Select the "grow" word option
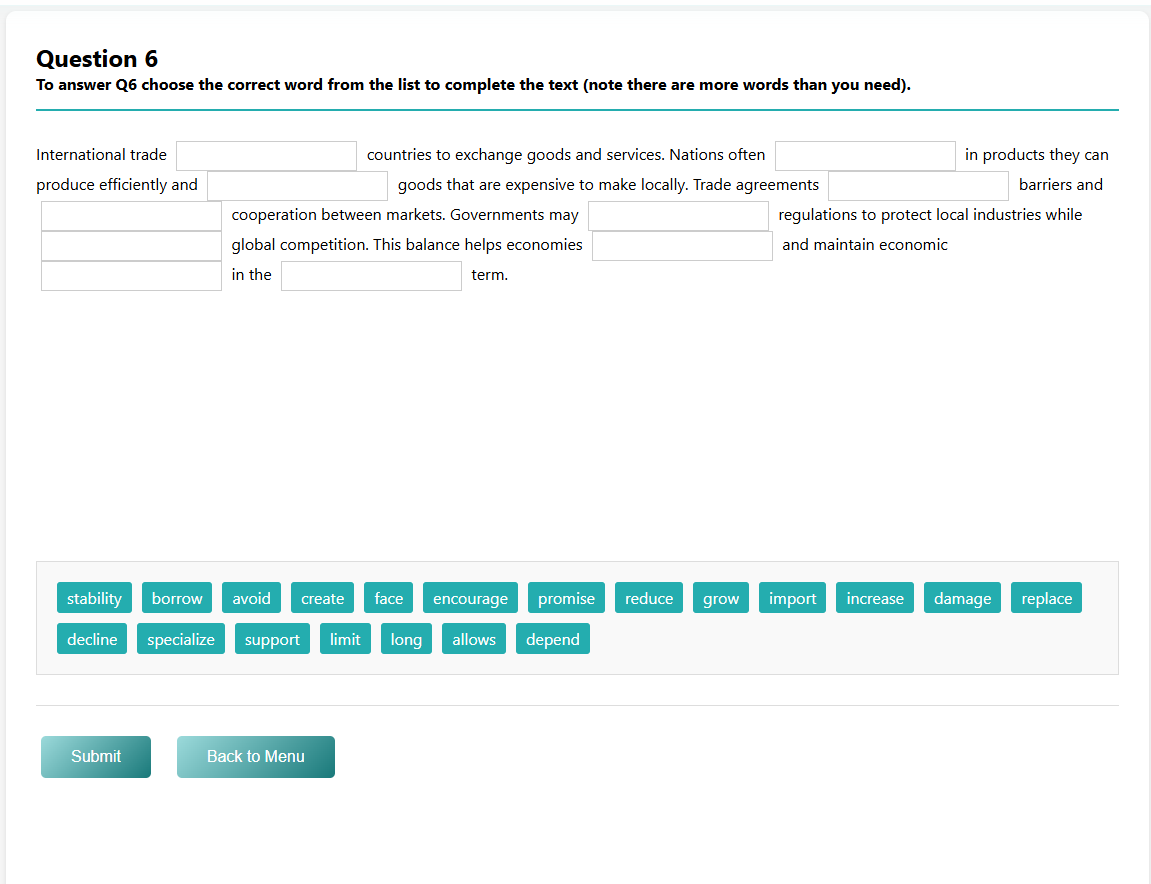This screenshot has height=884, width=1151. point(720,597)
